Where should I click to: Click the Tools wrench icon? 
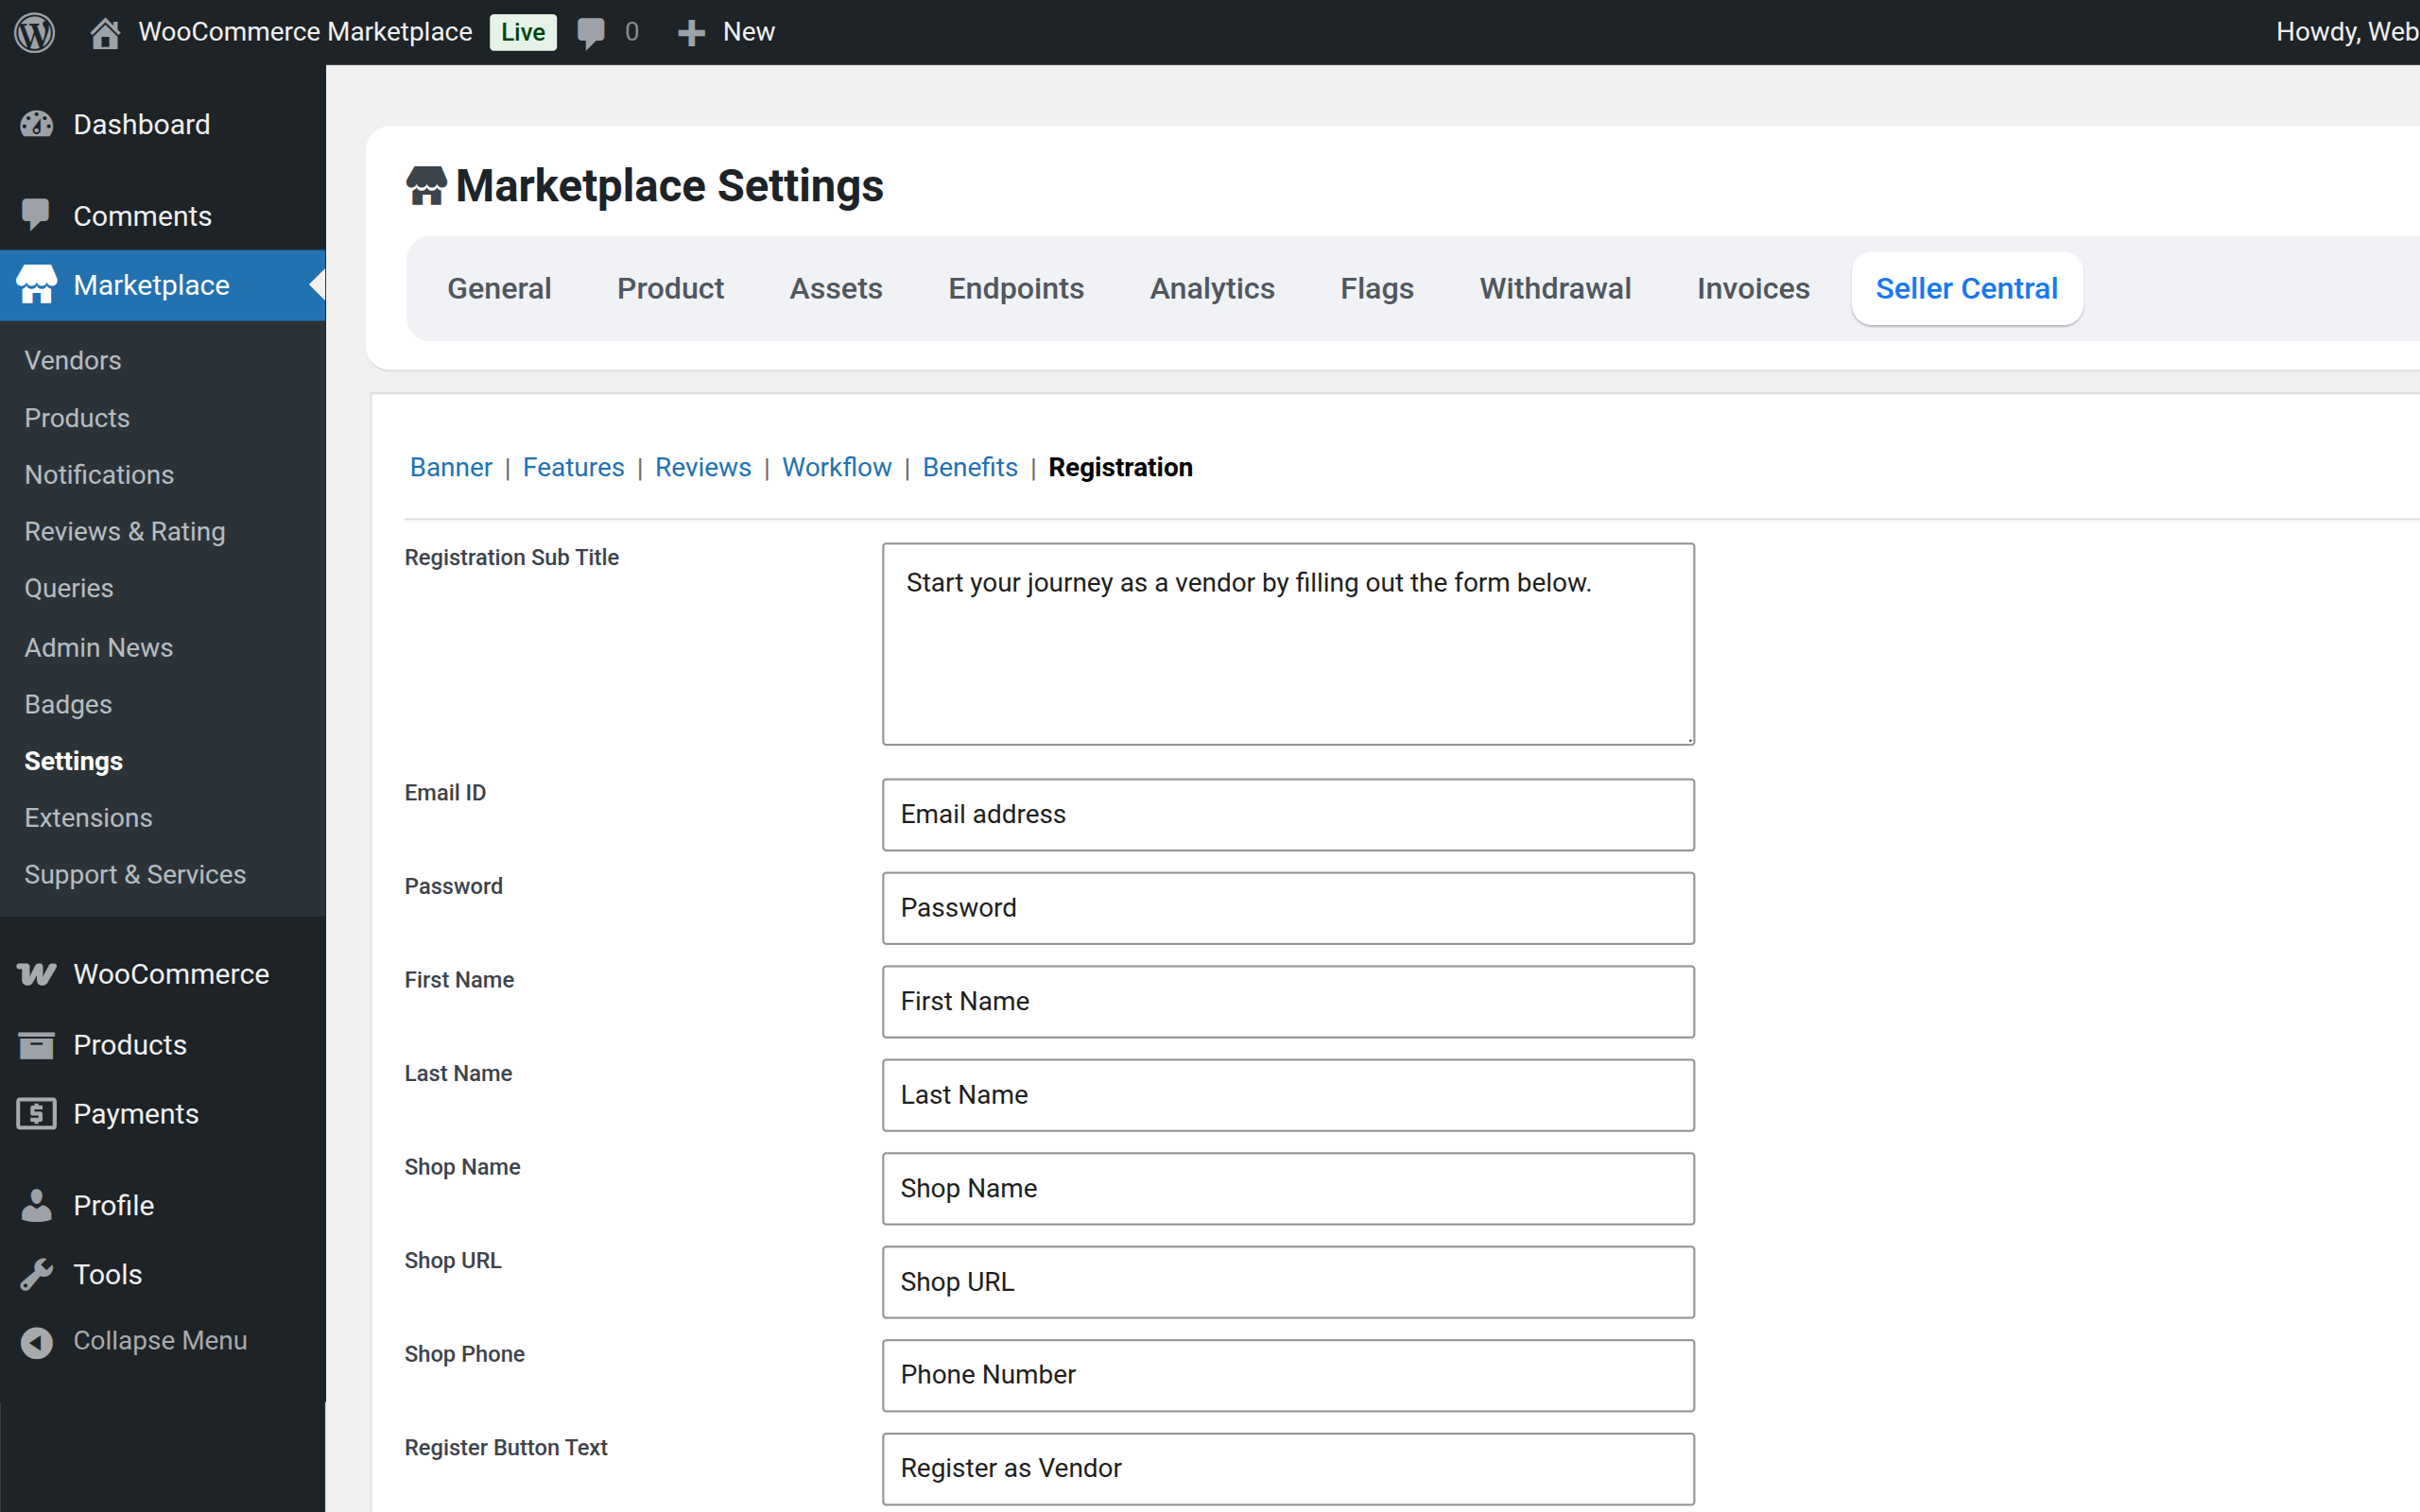click(x=37, y=1274)
